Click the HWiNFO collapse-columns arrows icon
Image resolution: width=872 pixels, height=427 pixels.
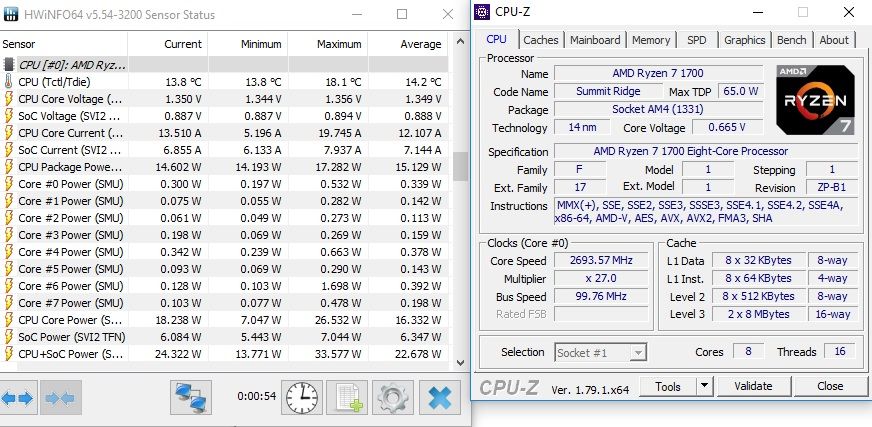(60, 398)
